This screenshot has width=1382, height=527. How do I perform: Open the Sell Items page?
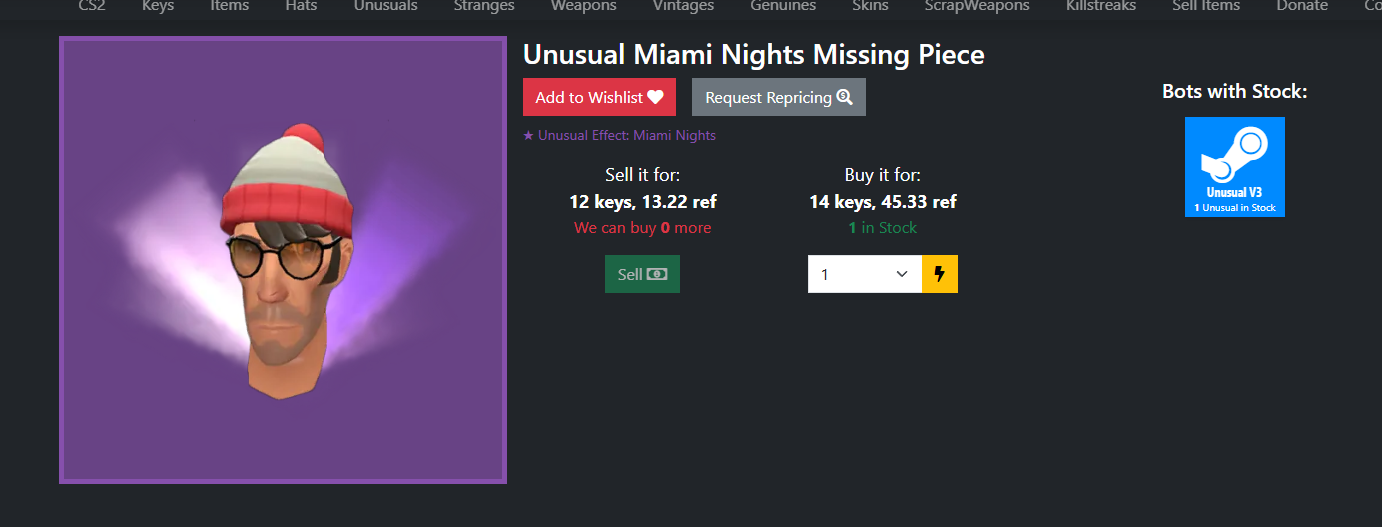[1206, 6]
